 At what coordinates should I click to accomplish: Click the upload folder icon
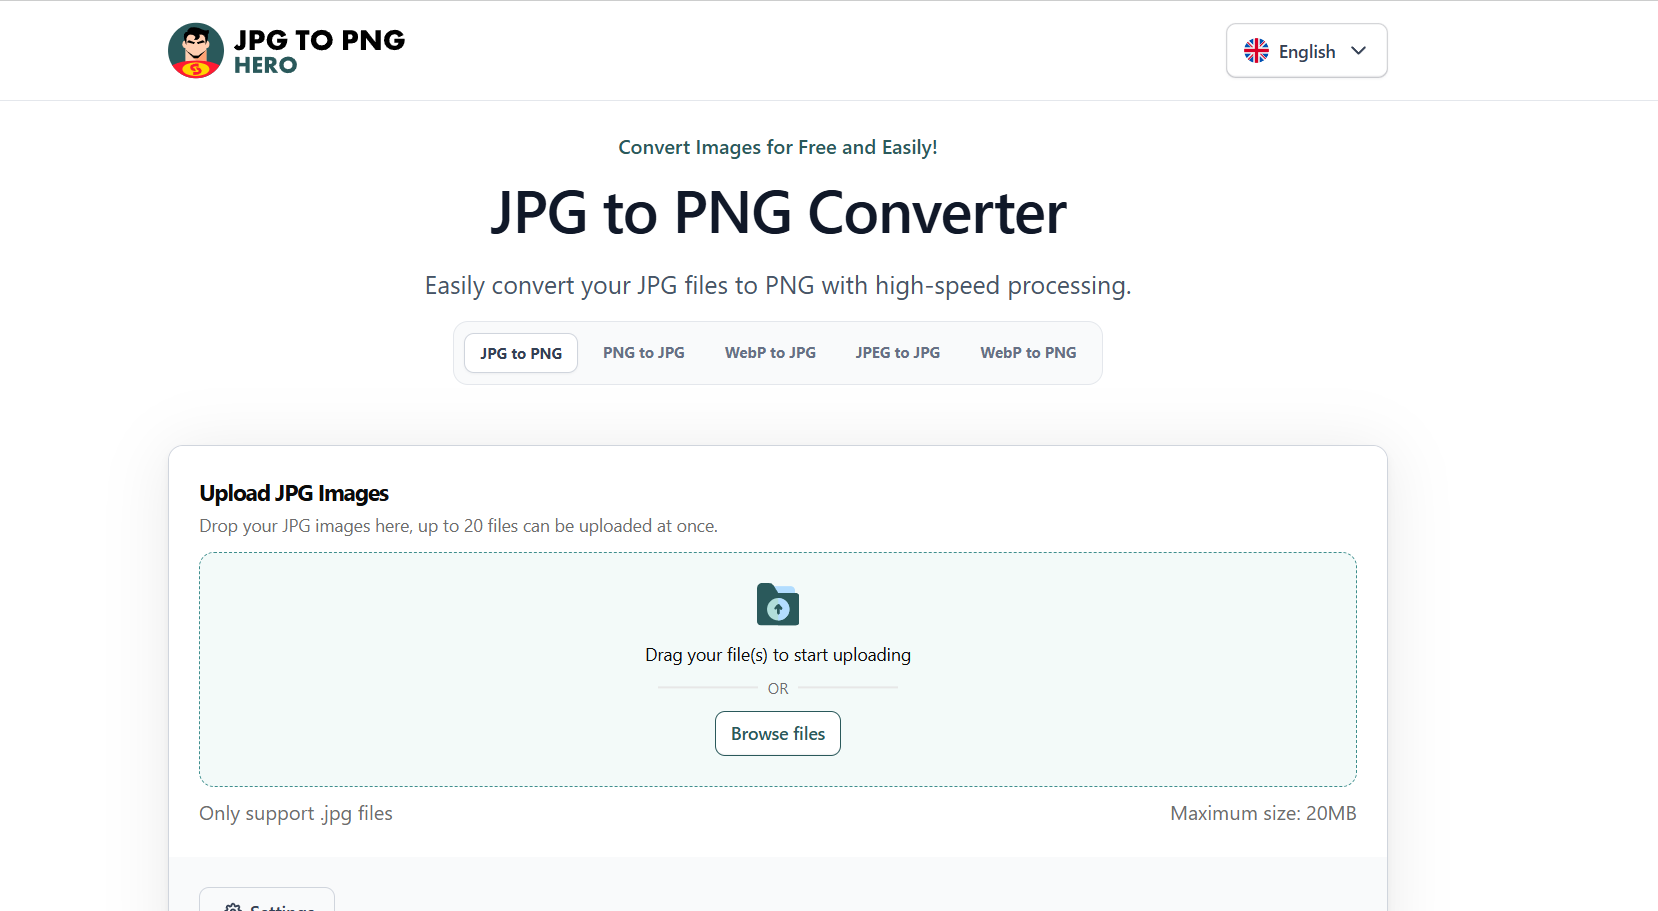tap(778, 605)
